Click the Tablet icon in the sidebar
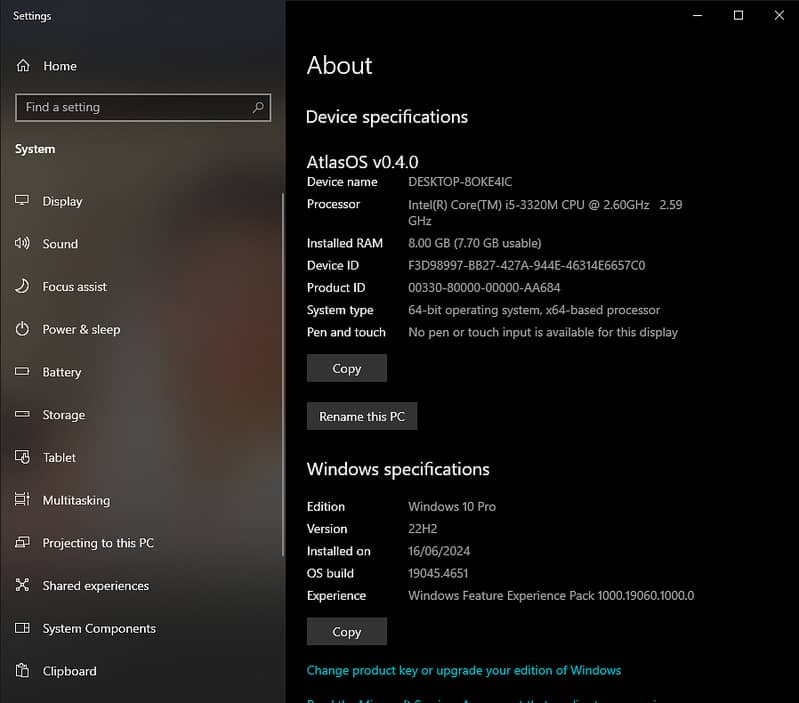The width and height of the screenshot is (799, 703). (23, 458)
